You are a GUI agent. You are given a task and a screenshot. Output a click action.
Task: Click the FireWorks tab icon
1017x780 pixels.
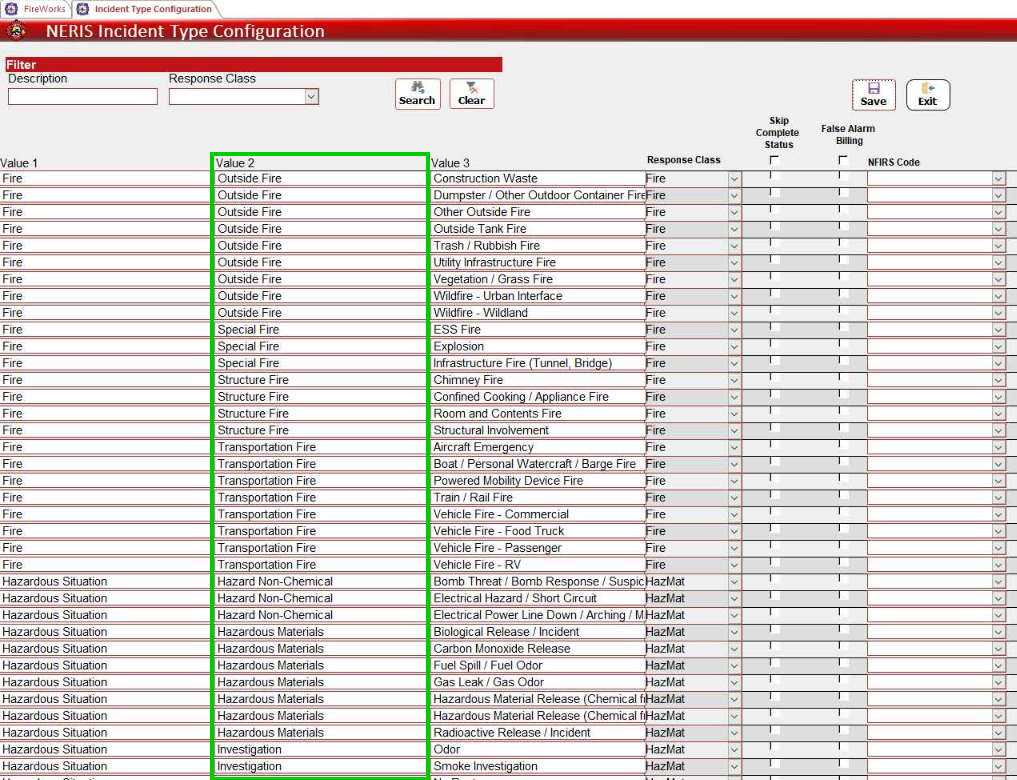coord(11,9)
